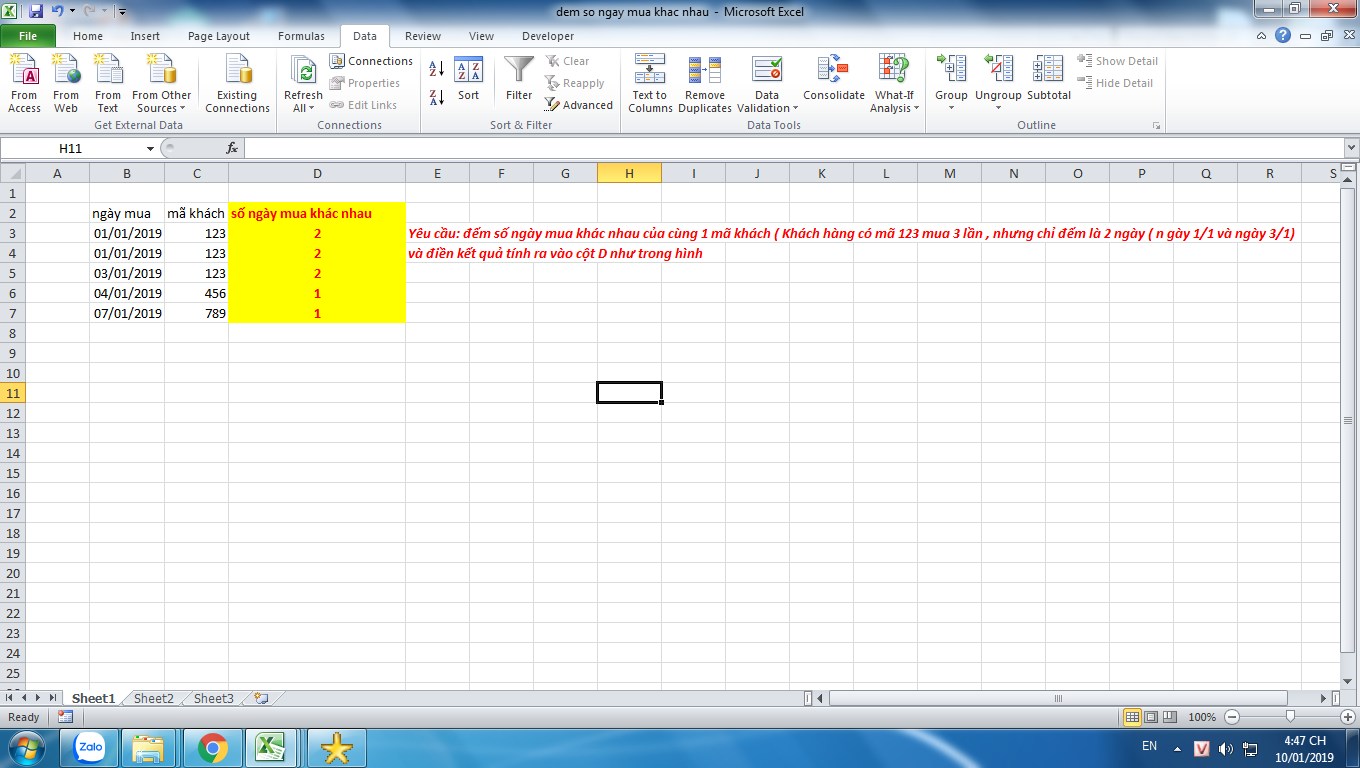
Task: Open What-If Analysis dropdown
Action: tap(895, 84)
